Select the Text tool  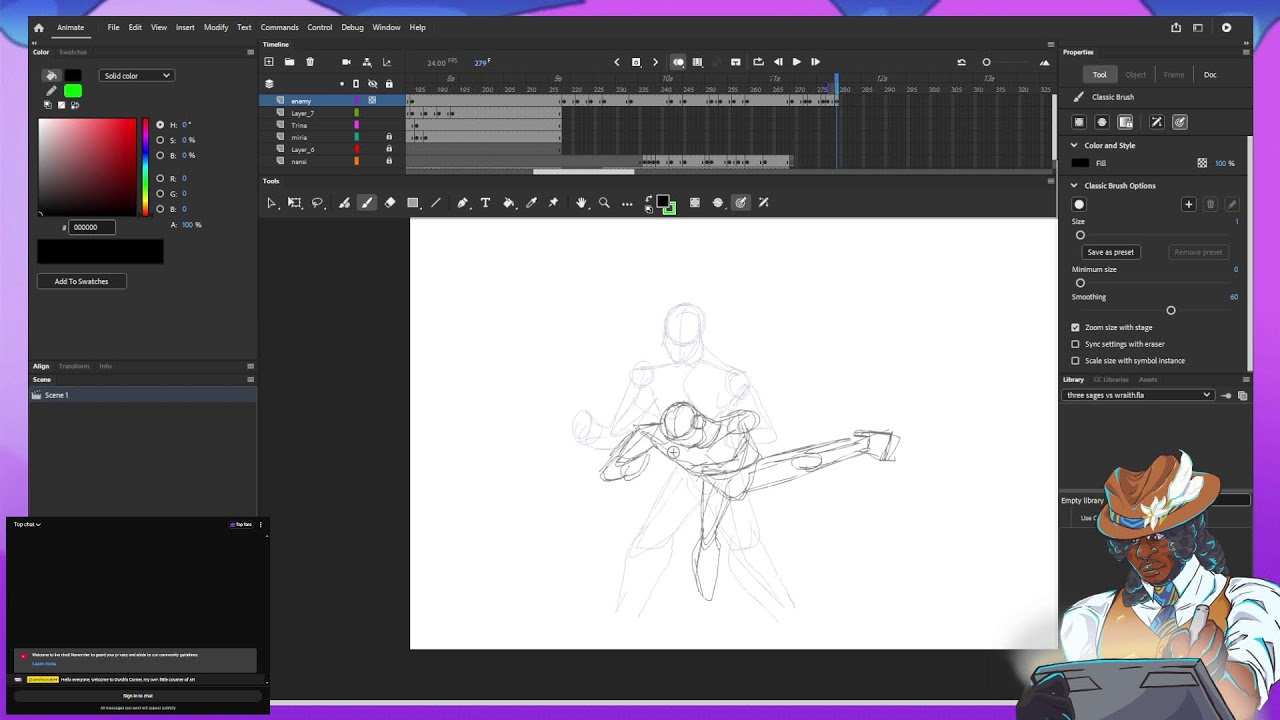[x=486, y=203]
